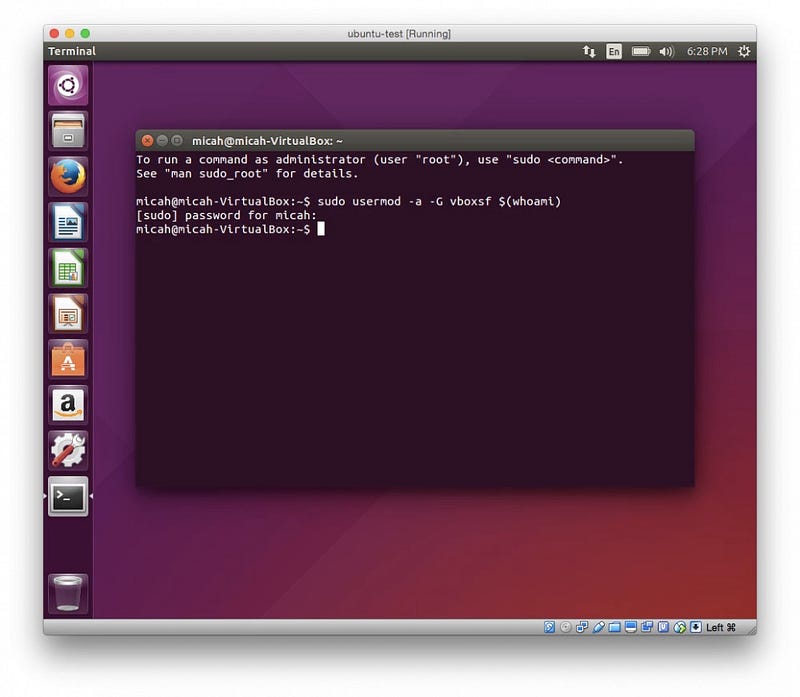
Task: Click VirtualBox optical disc indicator
Action: 565,627
